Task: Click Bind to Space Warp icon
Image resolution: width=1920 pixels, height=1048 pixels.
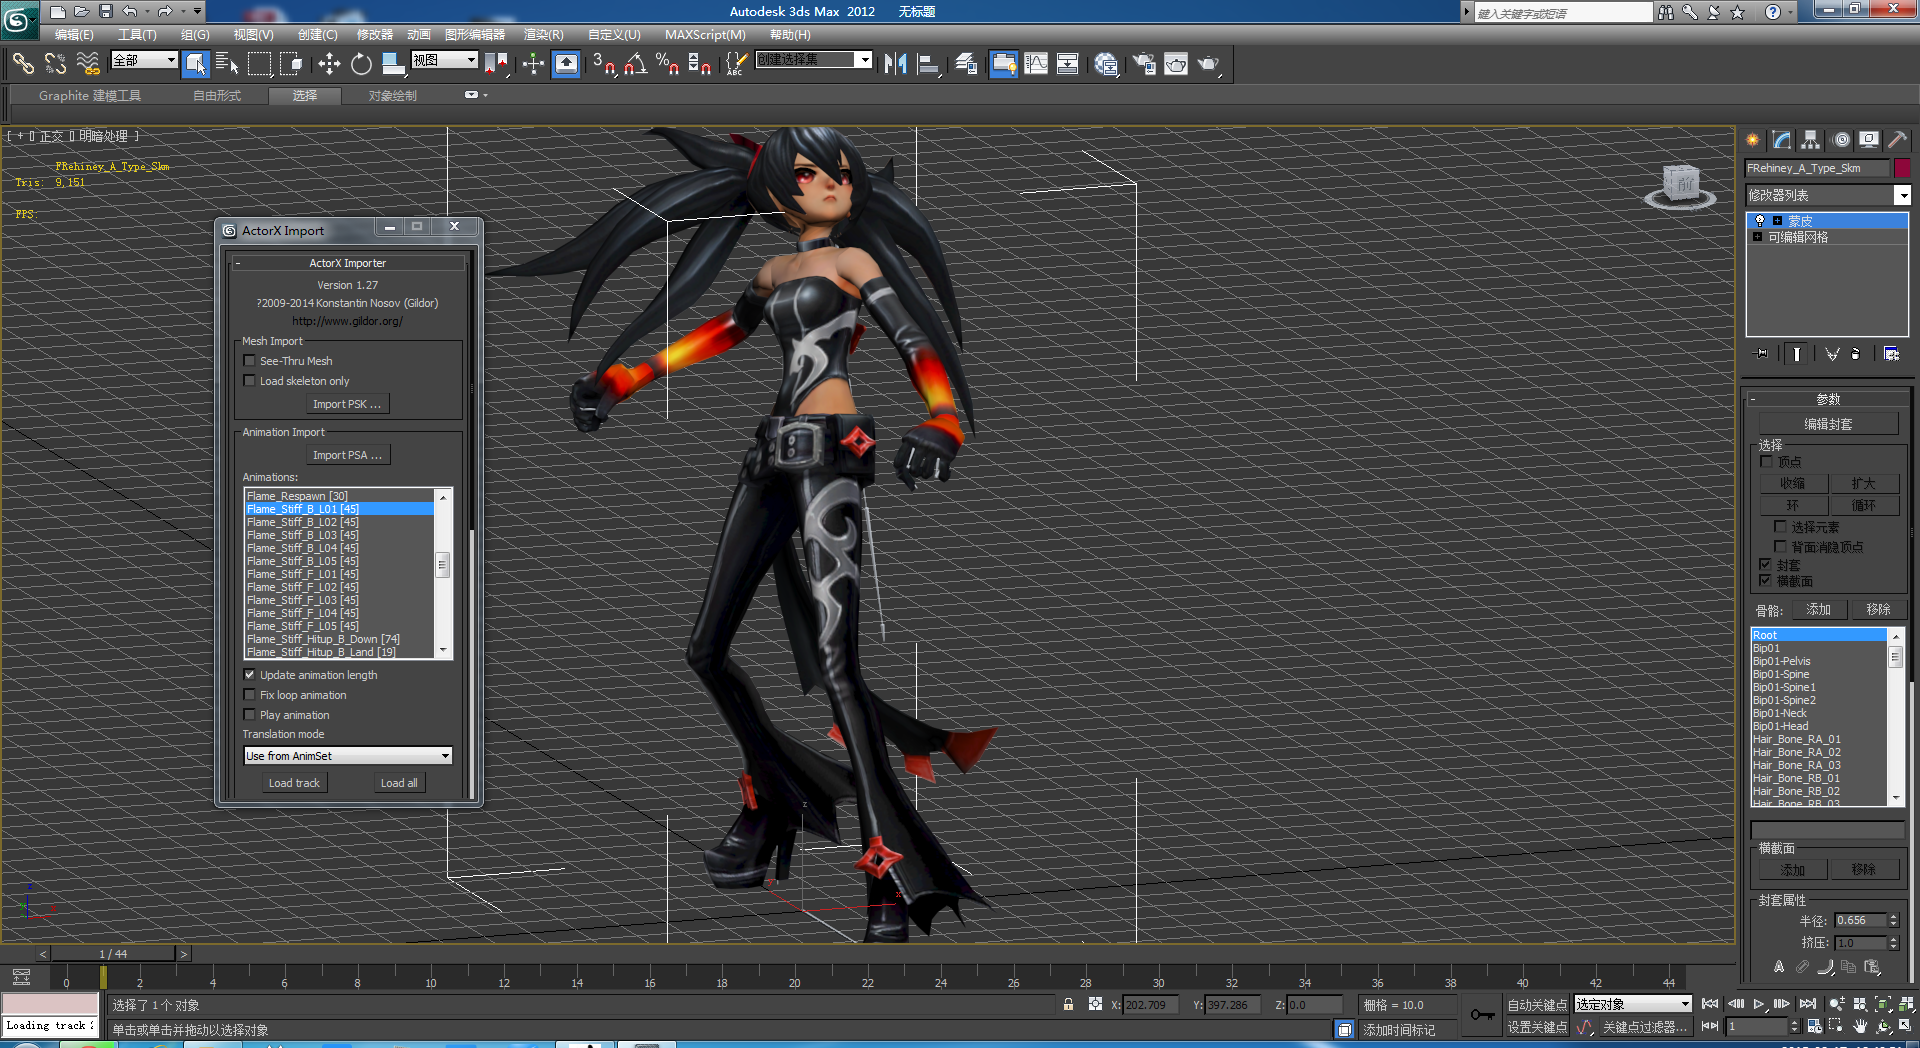Action: click(x=88, y=64)
